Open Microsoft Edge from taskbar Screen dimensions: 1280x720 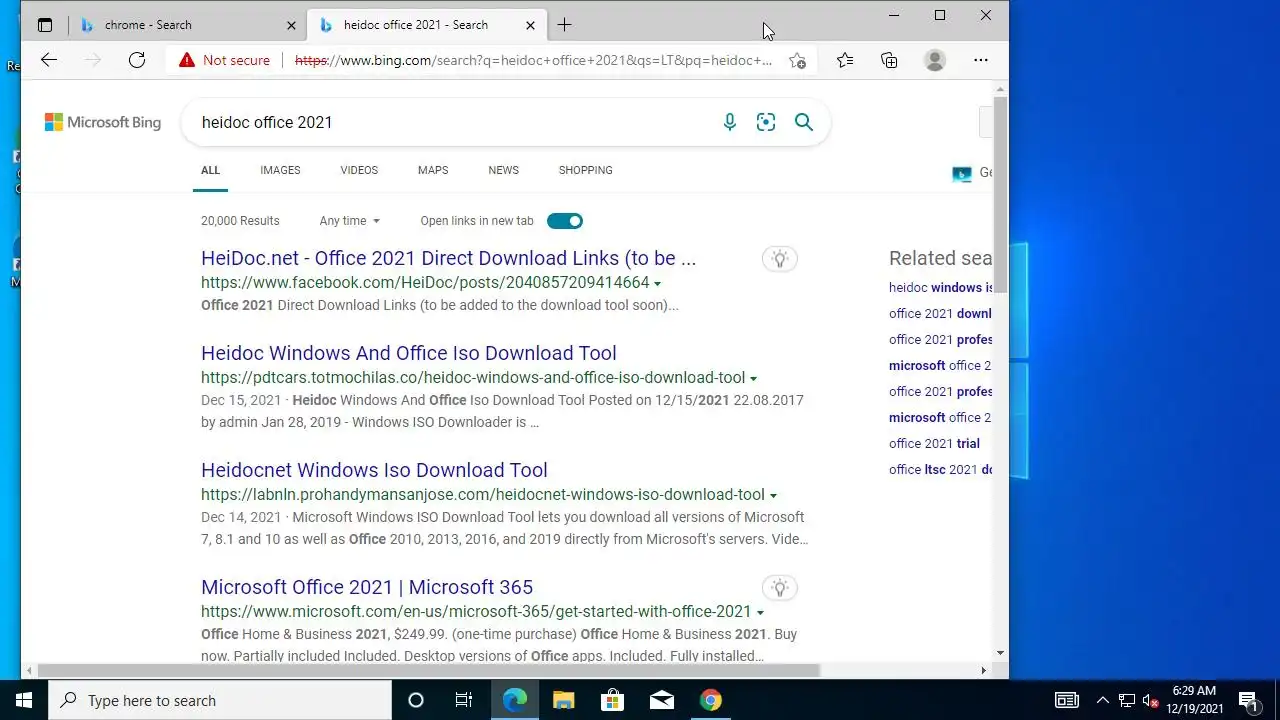coord(514,700)
